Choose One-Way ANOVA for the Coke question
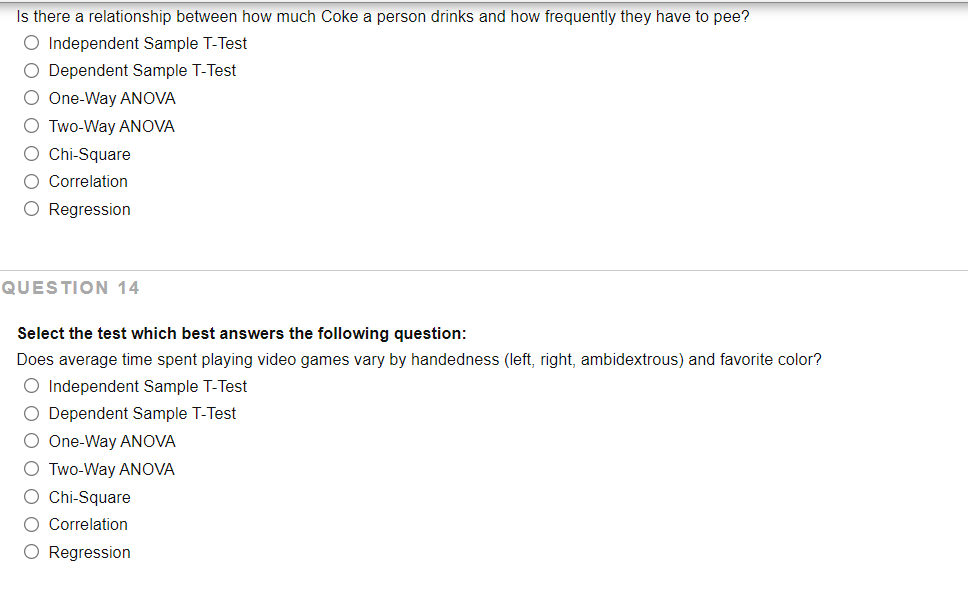The image size is (968, 592). (31, 98)
